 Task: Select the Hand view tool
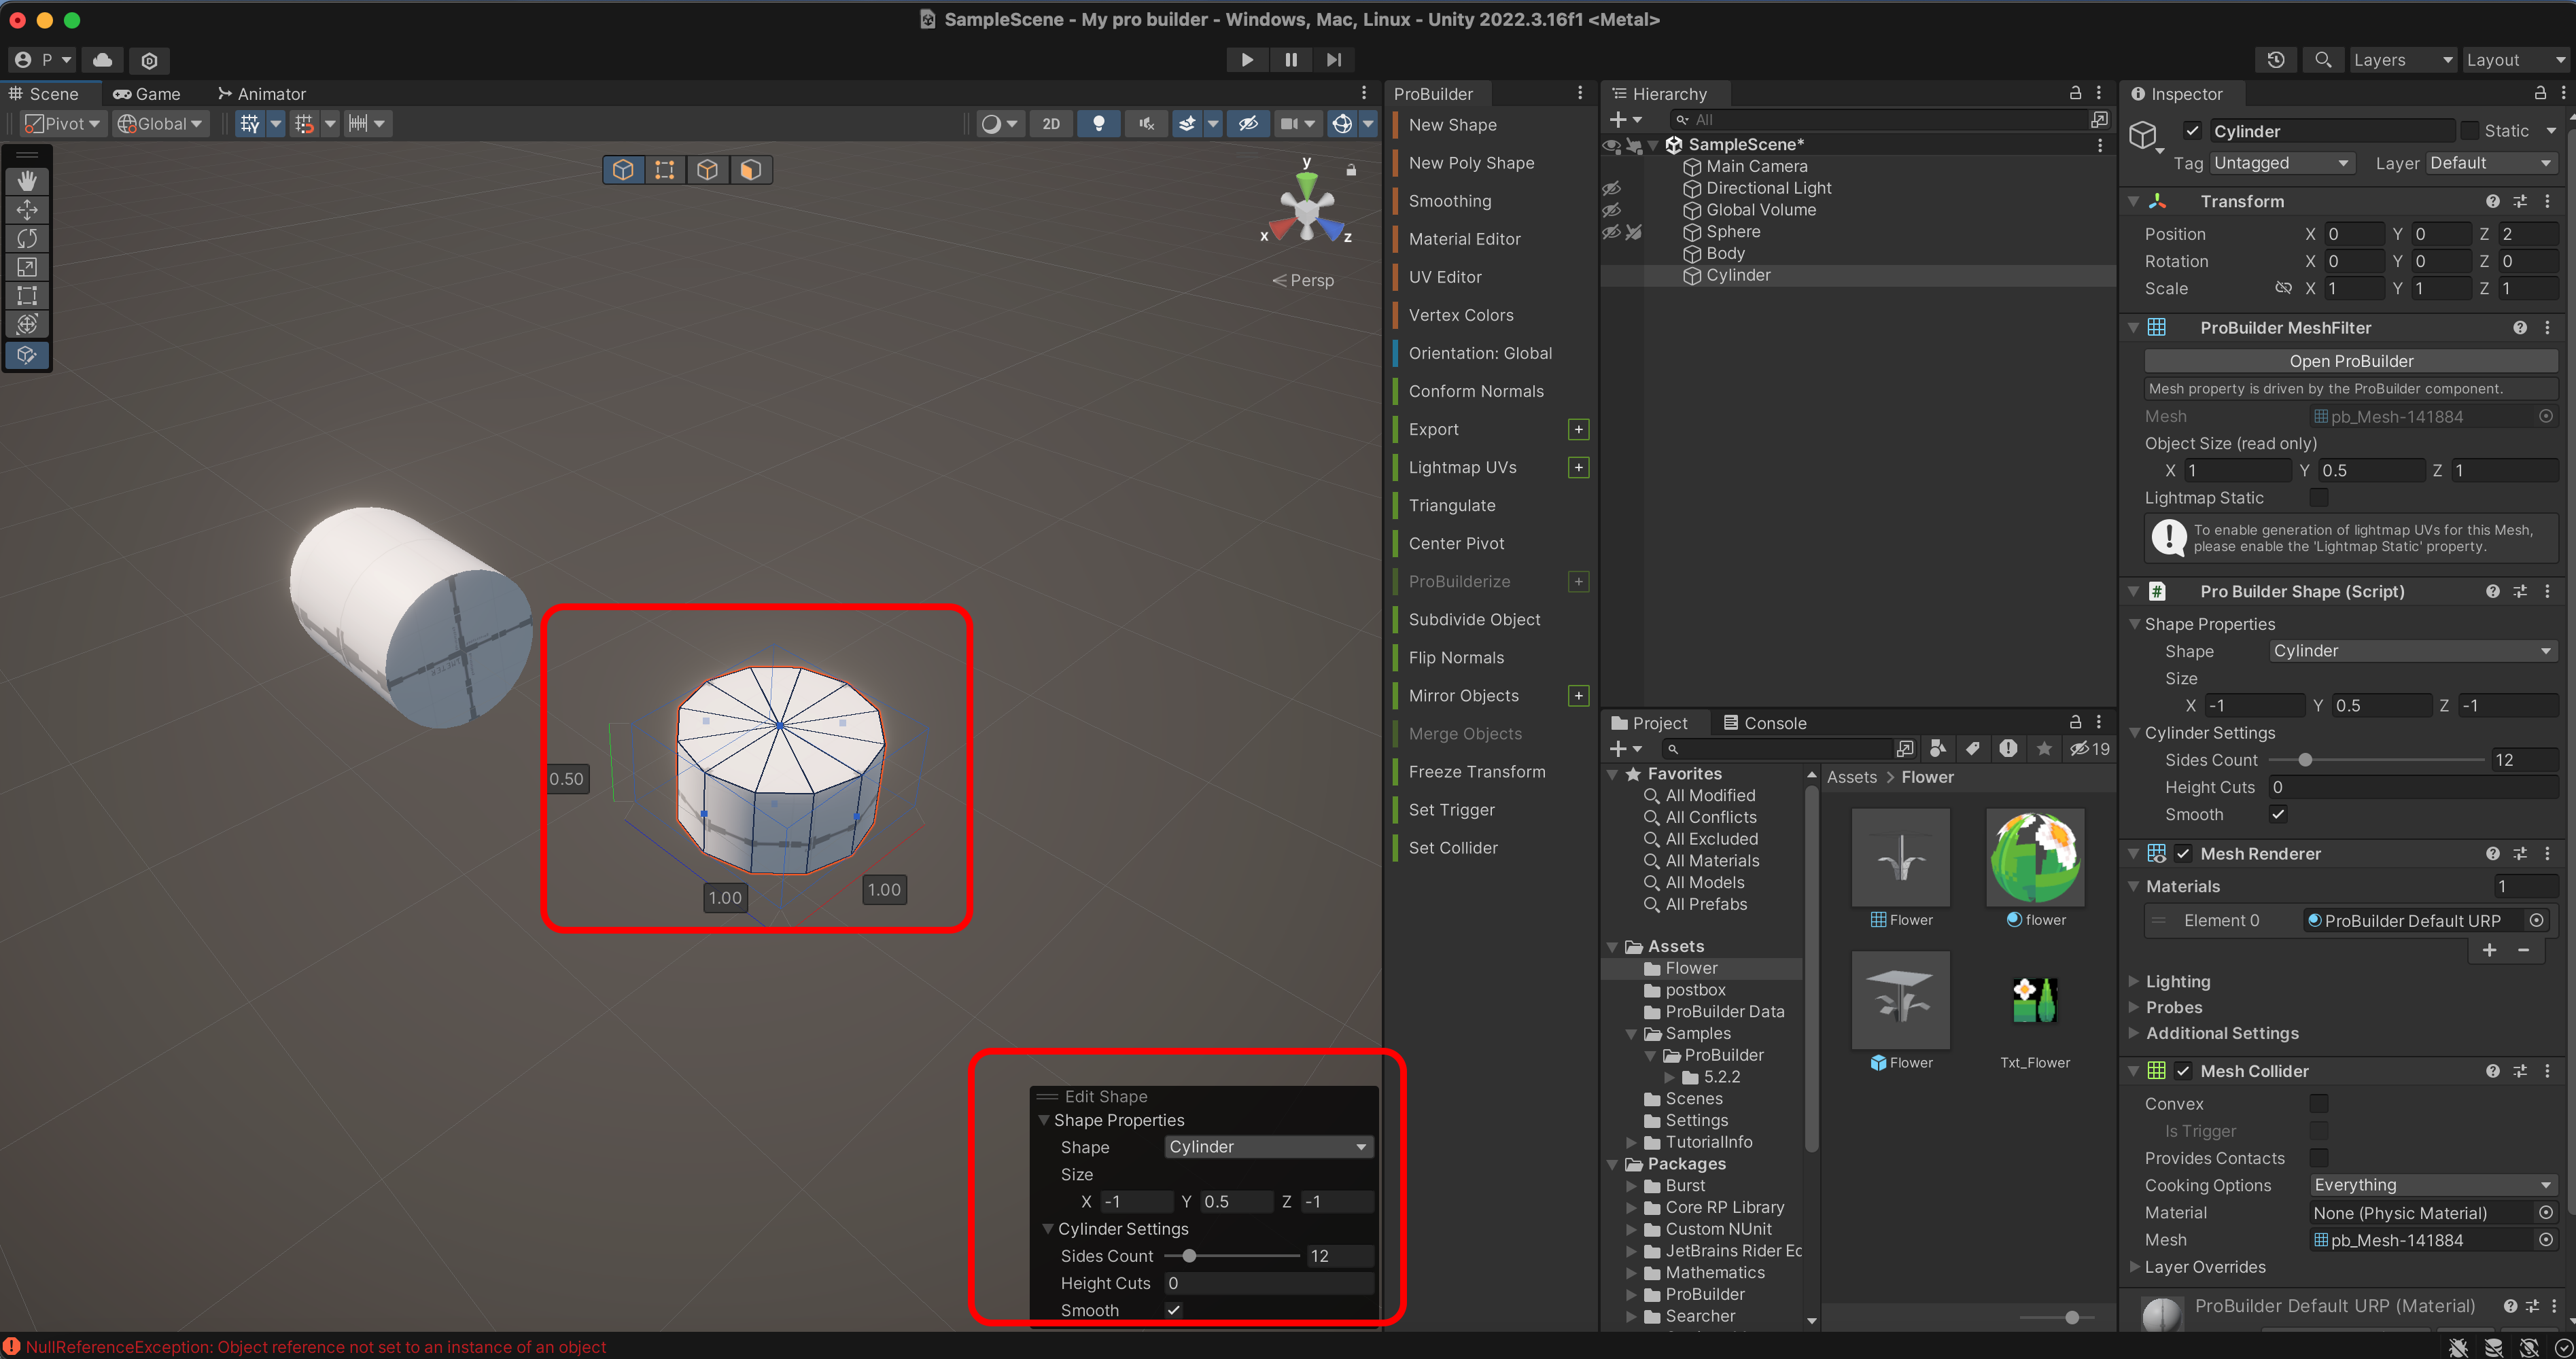pos(27,180)
